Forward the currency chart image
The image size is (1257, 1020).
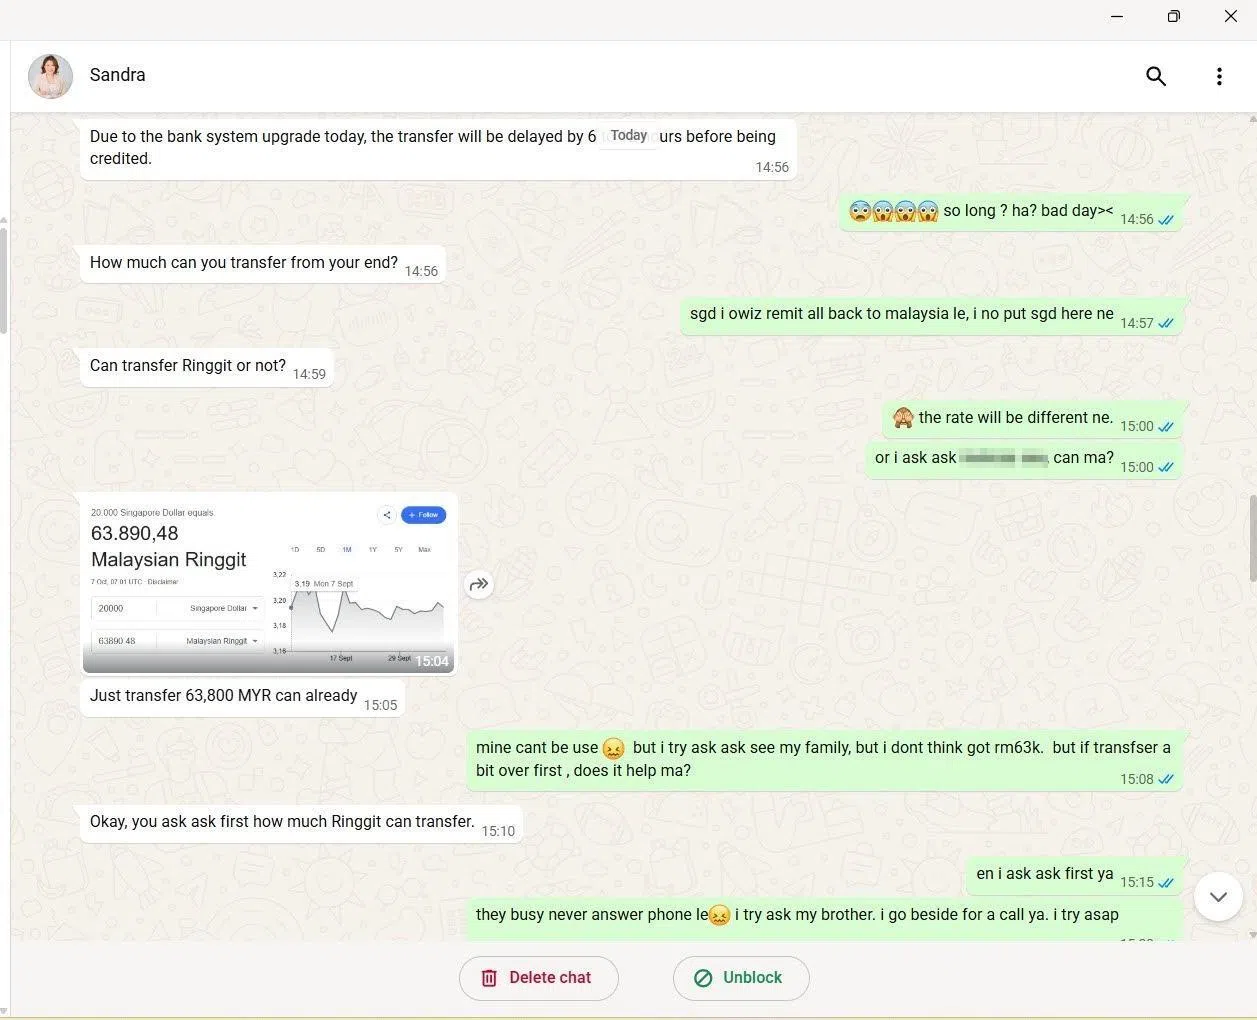[x=480, y=584]
